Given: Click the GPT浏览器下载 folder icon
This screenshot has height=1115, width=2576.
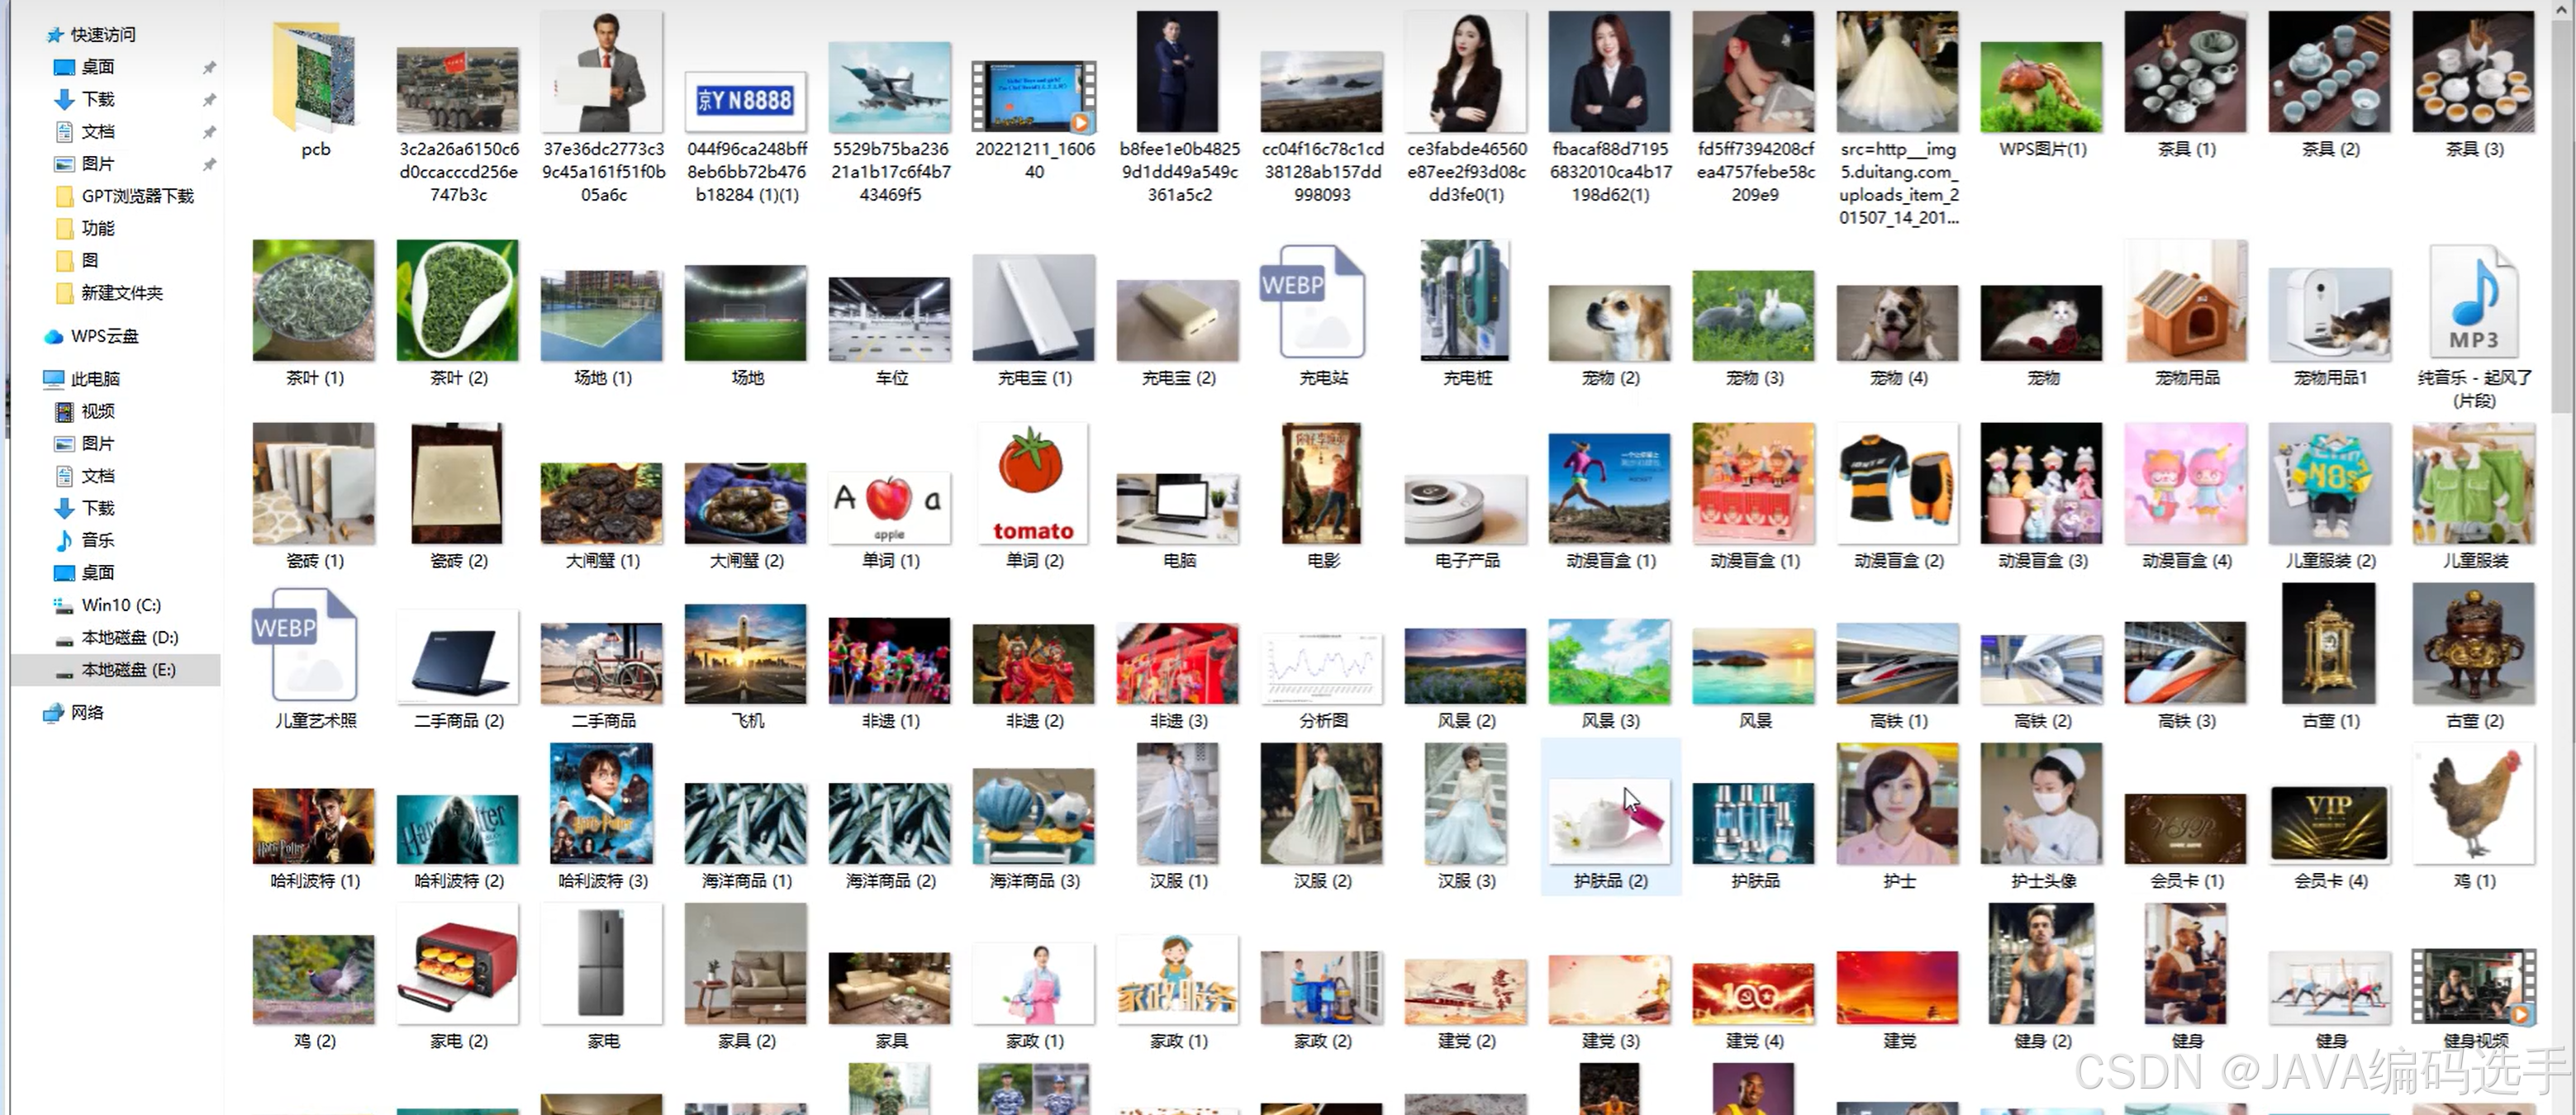Looking at the screenshot, I should click(65, 196).
